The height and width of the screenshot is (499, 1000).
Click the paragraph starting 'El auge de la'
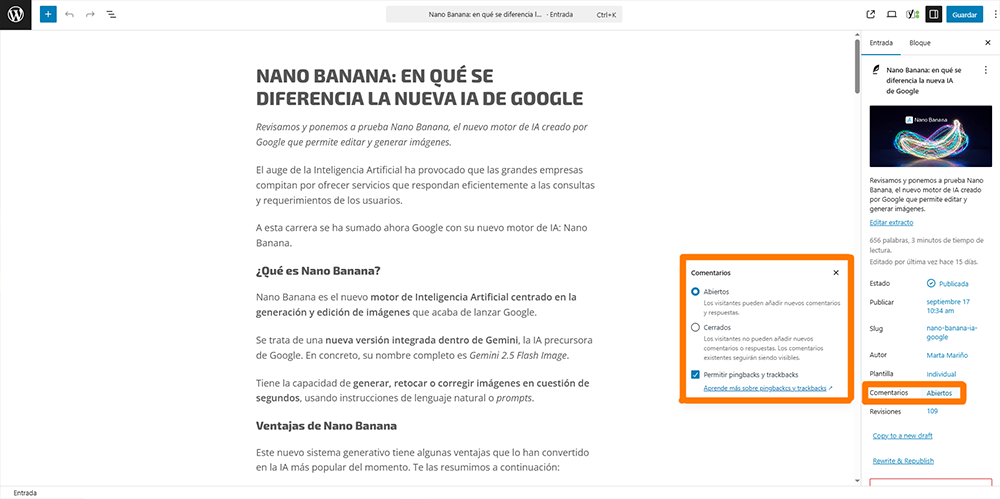tap(425, 185)
